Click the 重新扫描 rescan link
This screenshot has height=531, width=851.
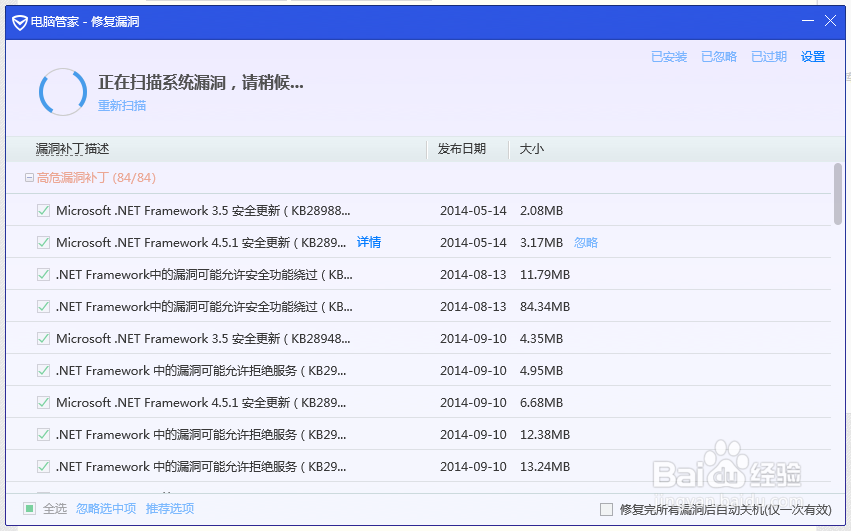click(x=122, y=105)
